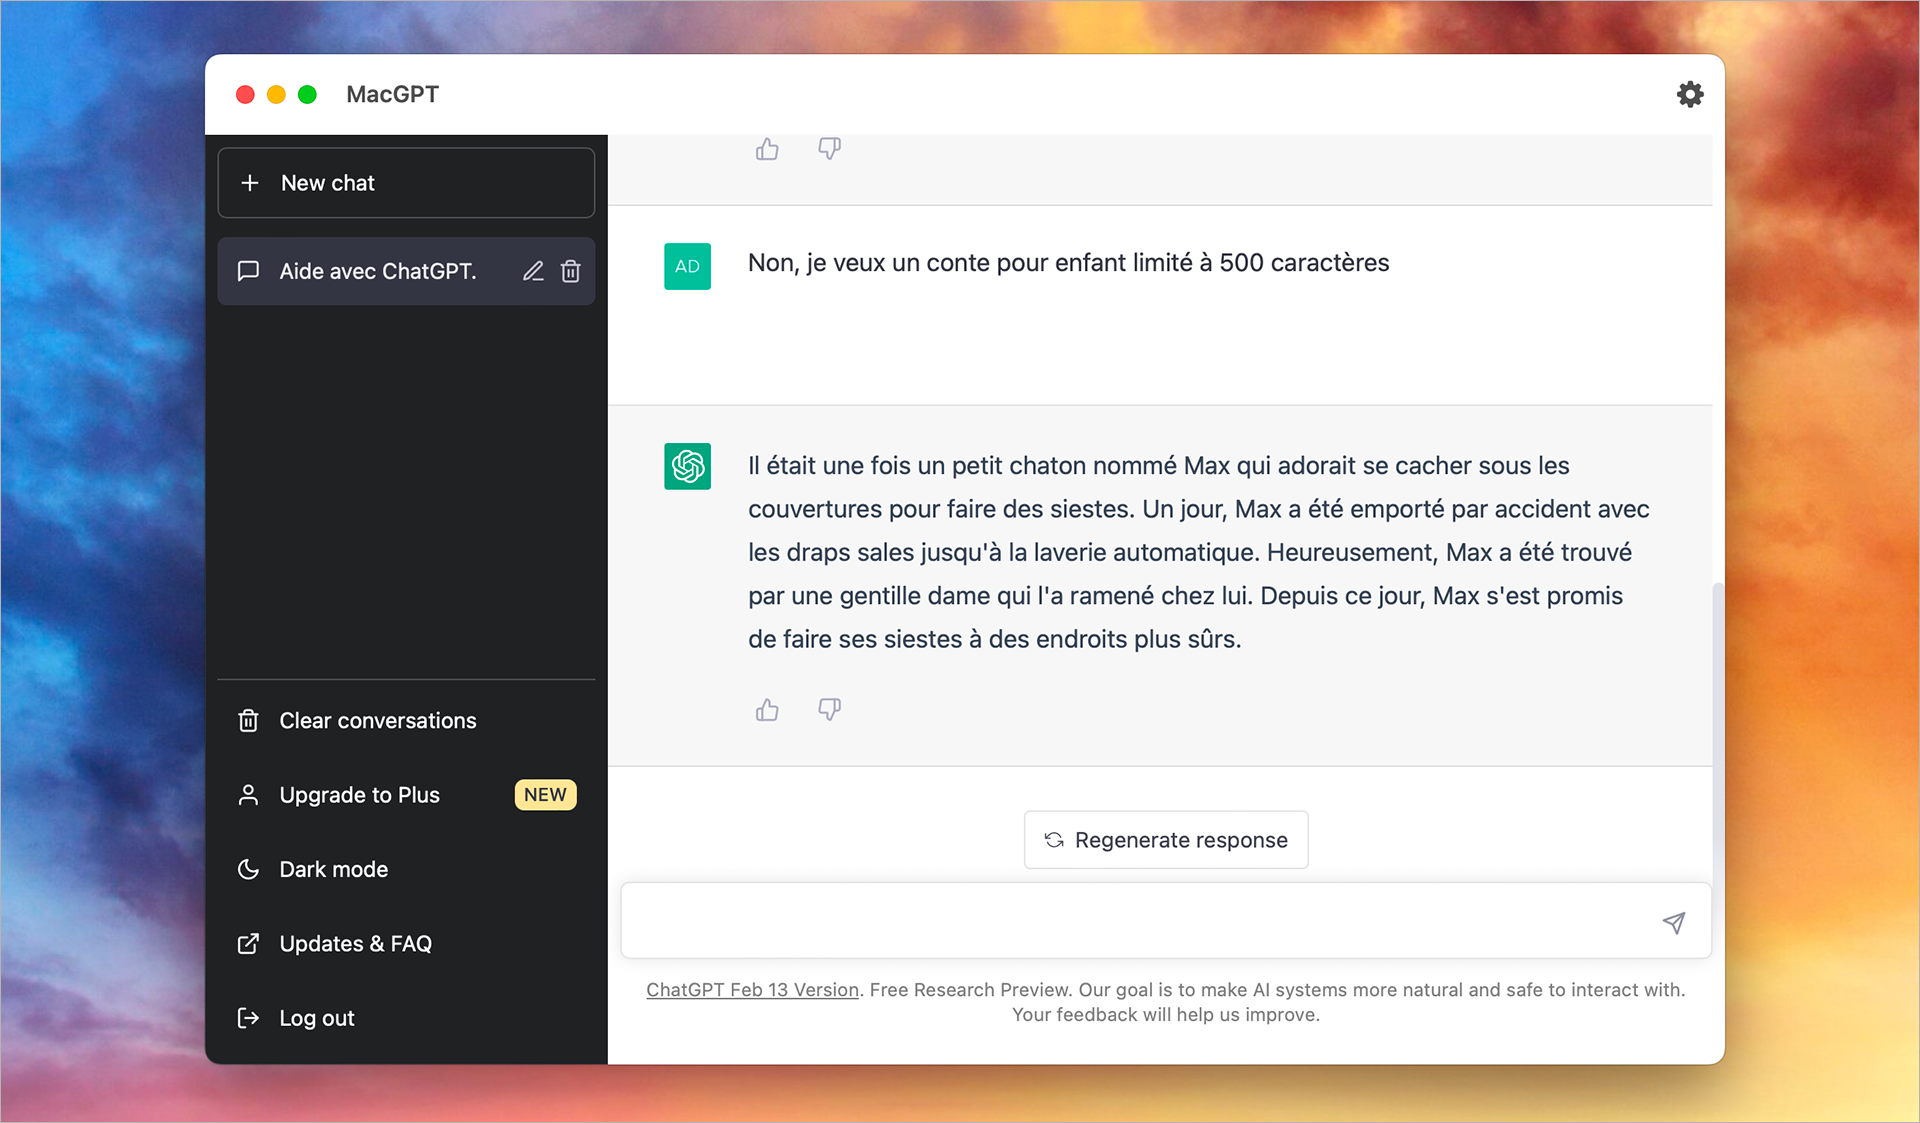Click the MacGPT window title
Viewport: 1920px width, 1123px height.
pos(392,94)
